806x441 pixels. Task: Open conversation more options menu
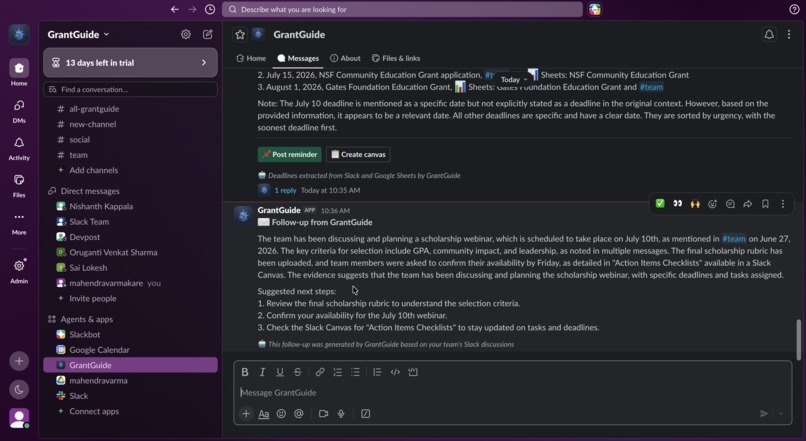tap(789, 34)
